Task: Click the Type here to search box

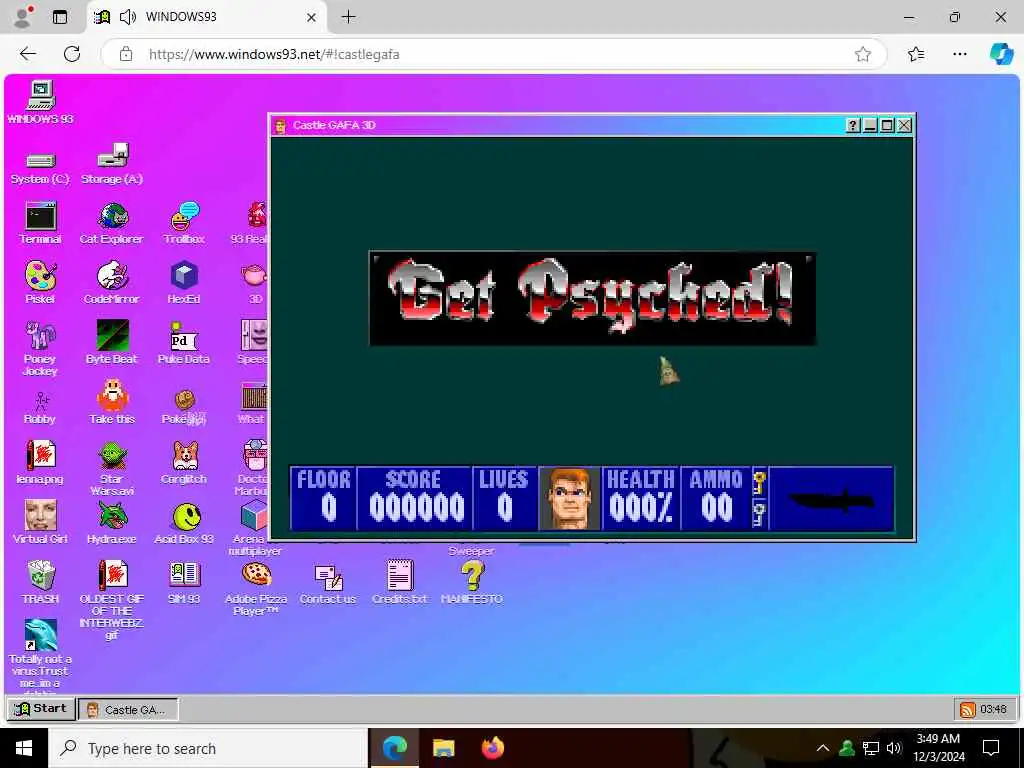Action: [x=208, y=748]
